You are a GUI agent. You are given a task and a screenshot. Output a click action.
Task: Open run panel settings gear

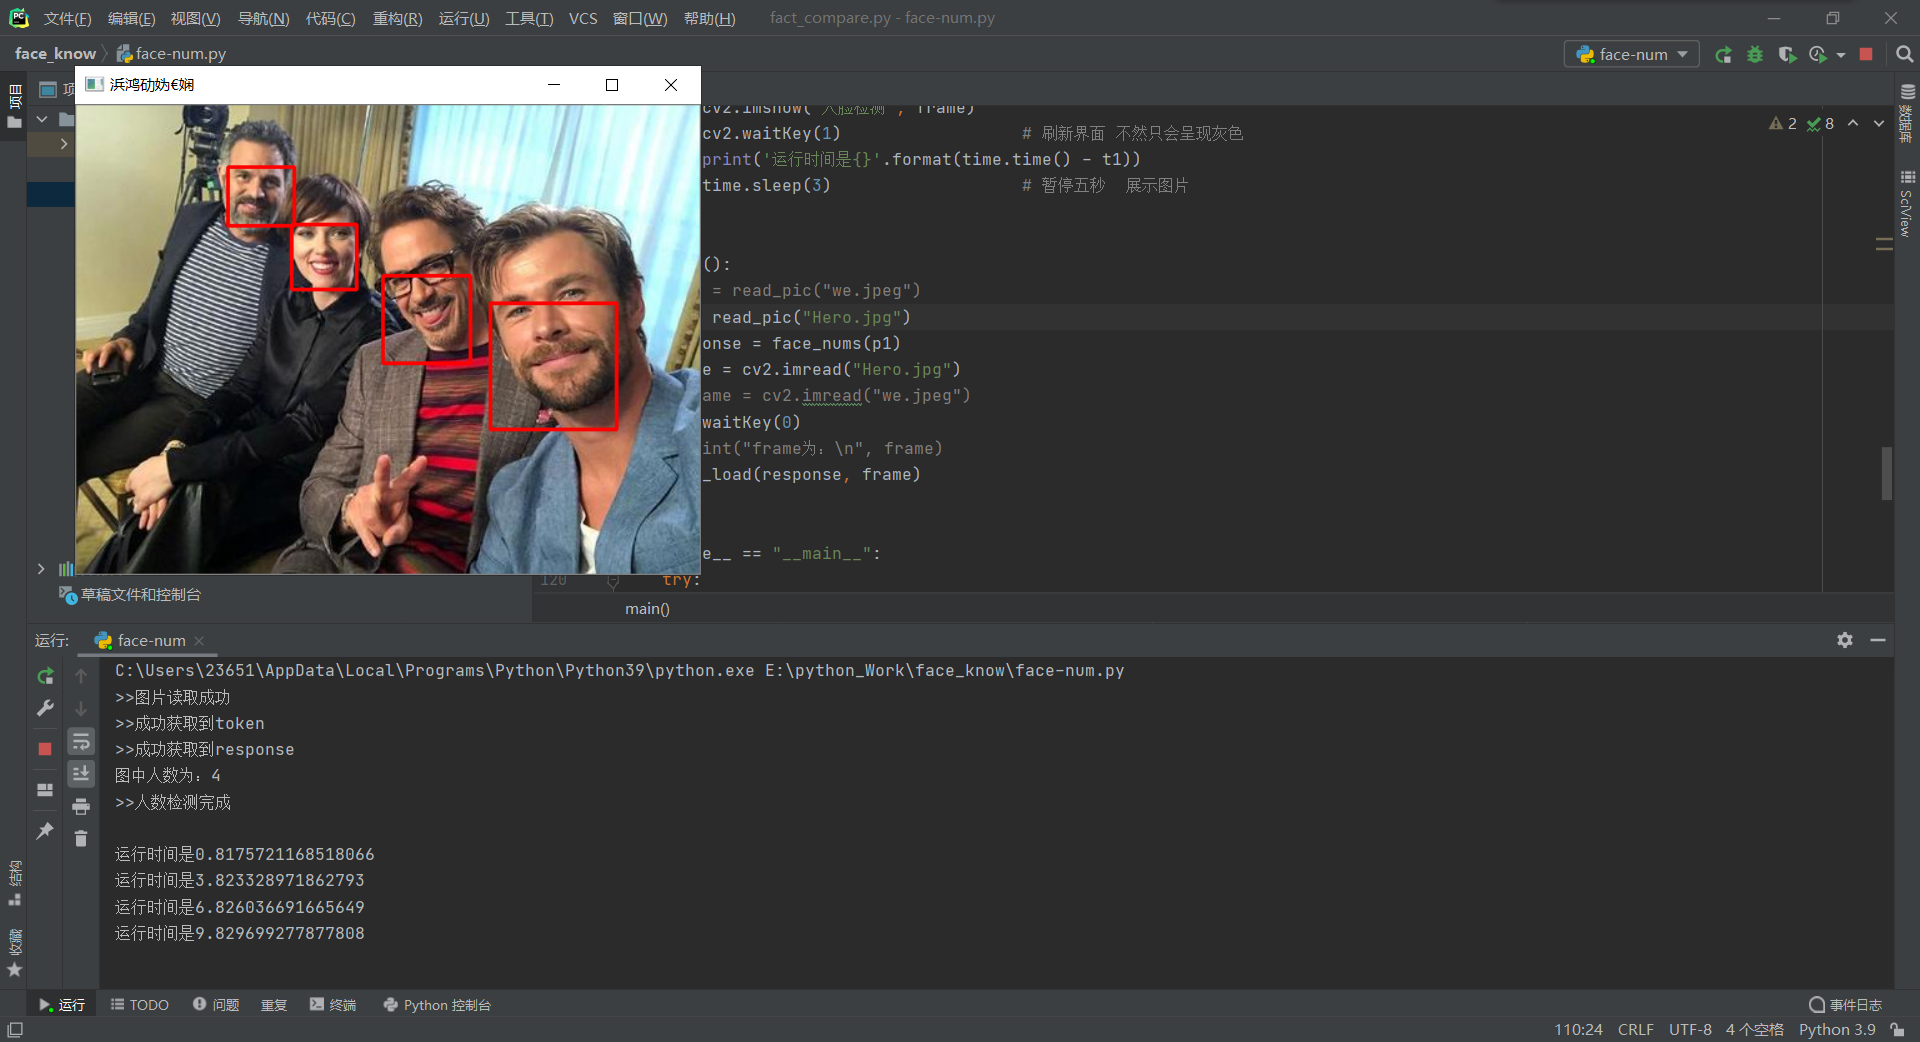coord(1845,640)
